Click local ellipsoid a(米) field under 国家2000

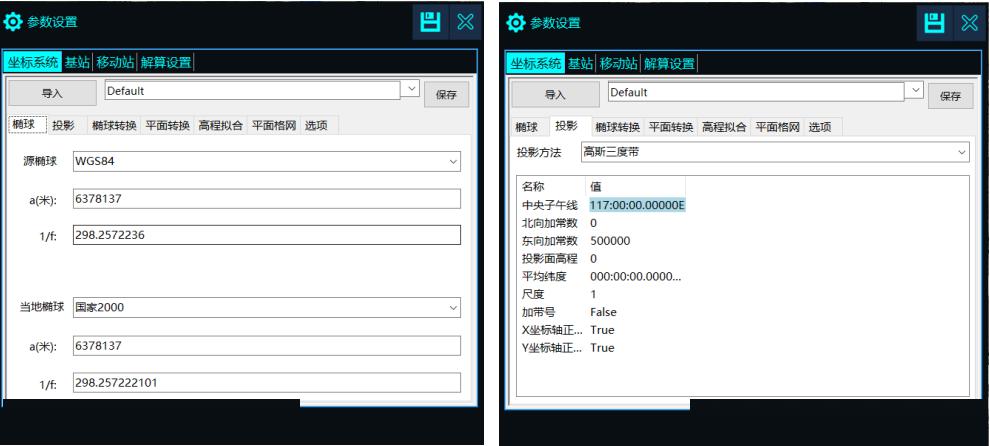click(266, 346)
